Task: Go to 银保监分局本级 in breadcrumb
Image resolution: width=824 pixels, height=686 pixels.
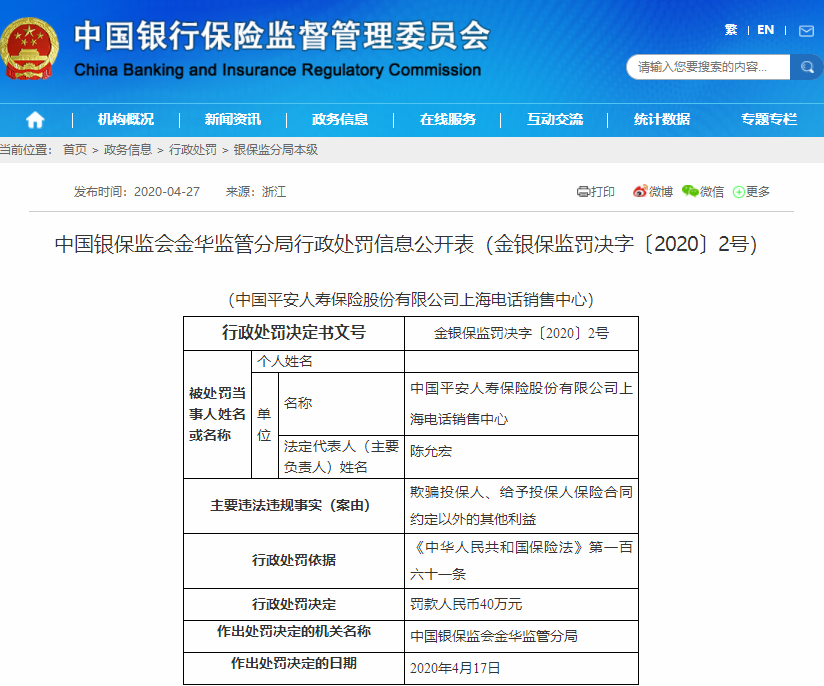Action: 276,150
